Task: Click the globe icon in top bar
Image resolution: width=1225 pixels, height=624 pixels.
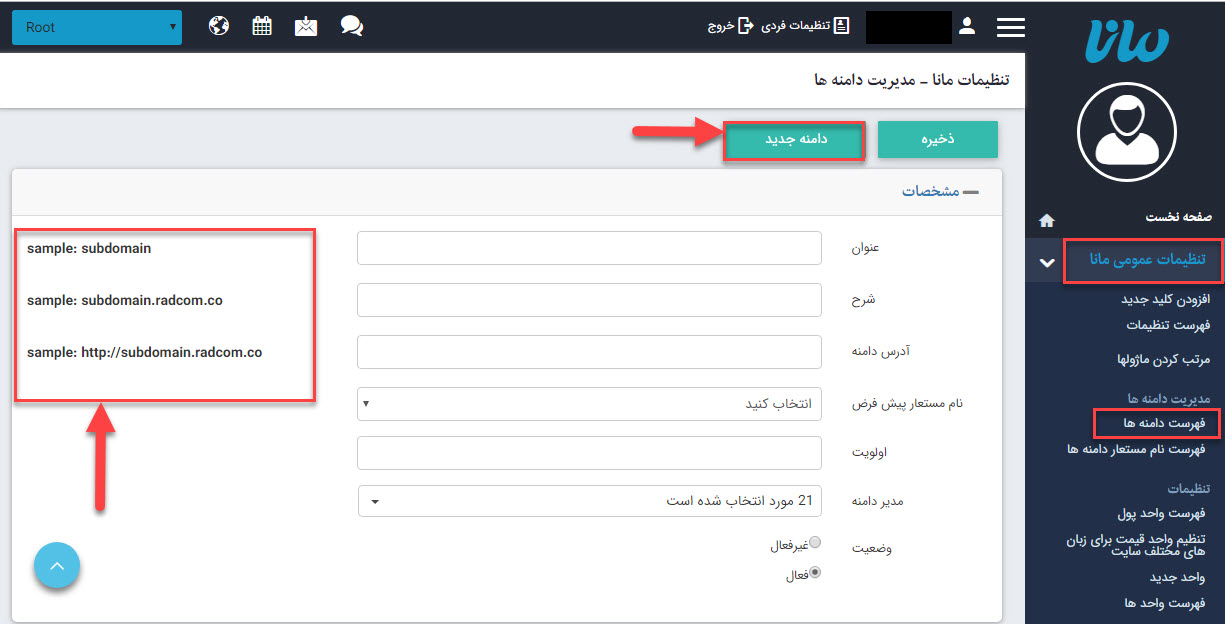Action: (219, 27)
